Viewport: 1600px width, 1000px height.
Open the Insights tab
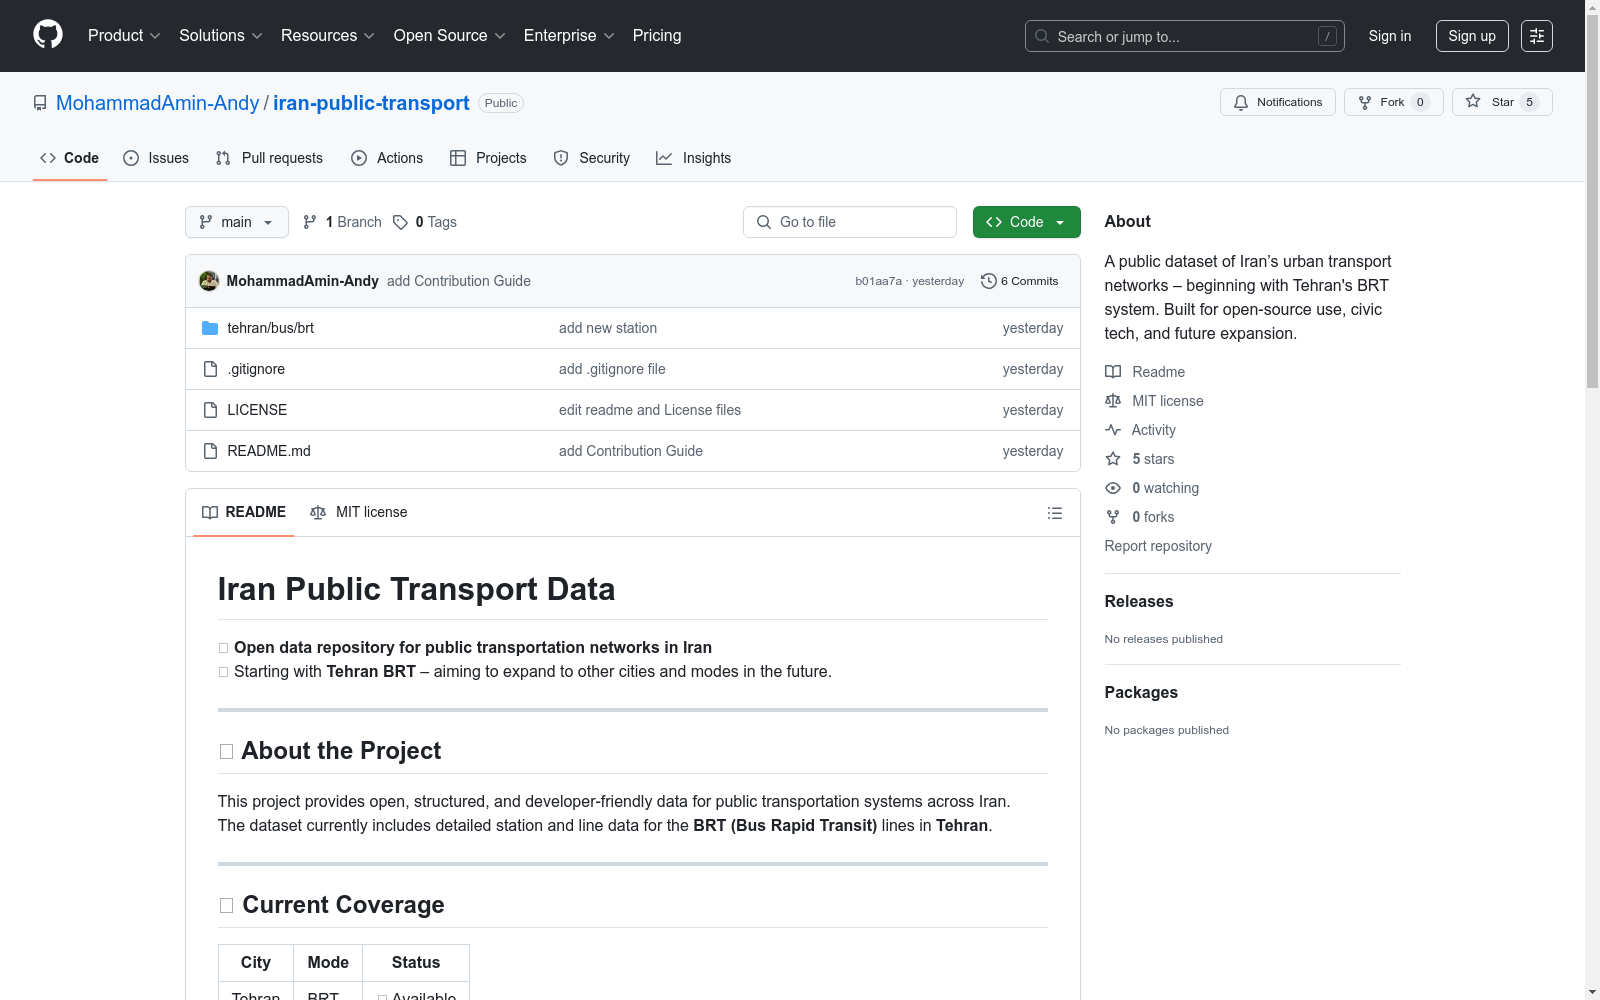pyautogui.click(x=694, y=158)
